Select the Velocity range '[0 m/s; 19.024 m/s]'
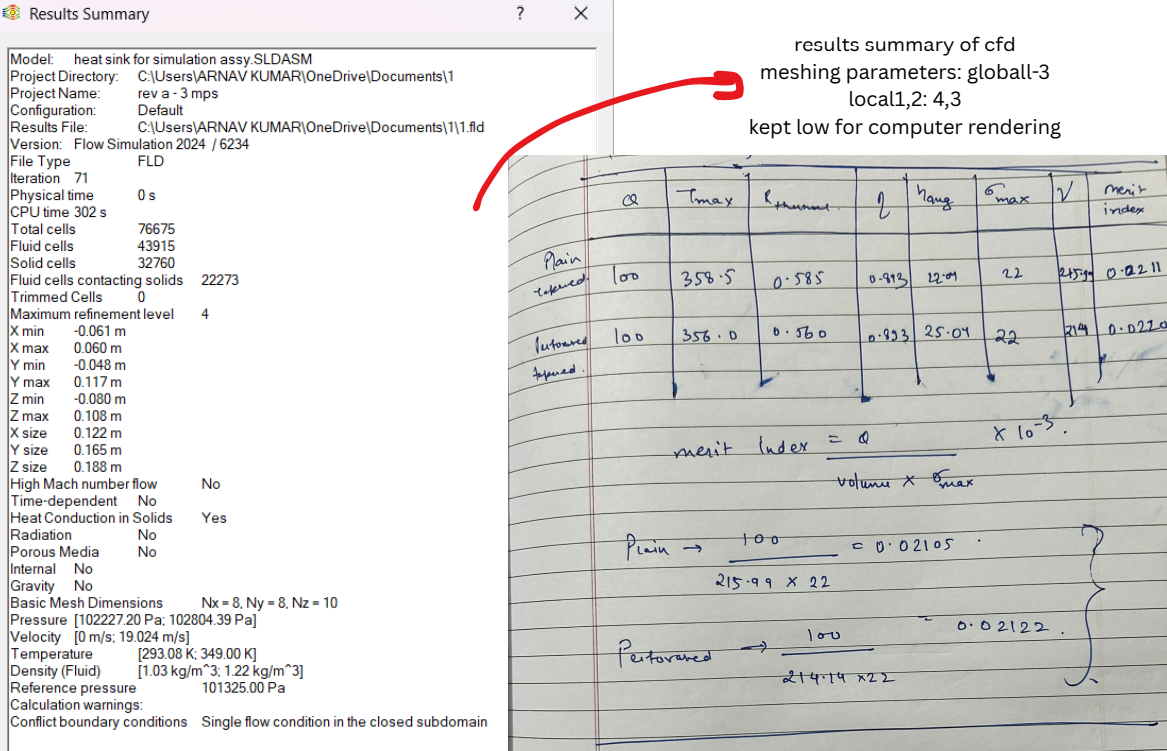 pyautogui.click(x=132, y=637)
